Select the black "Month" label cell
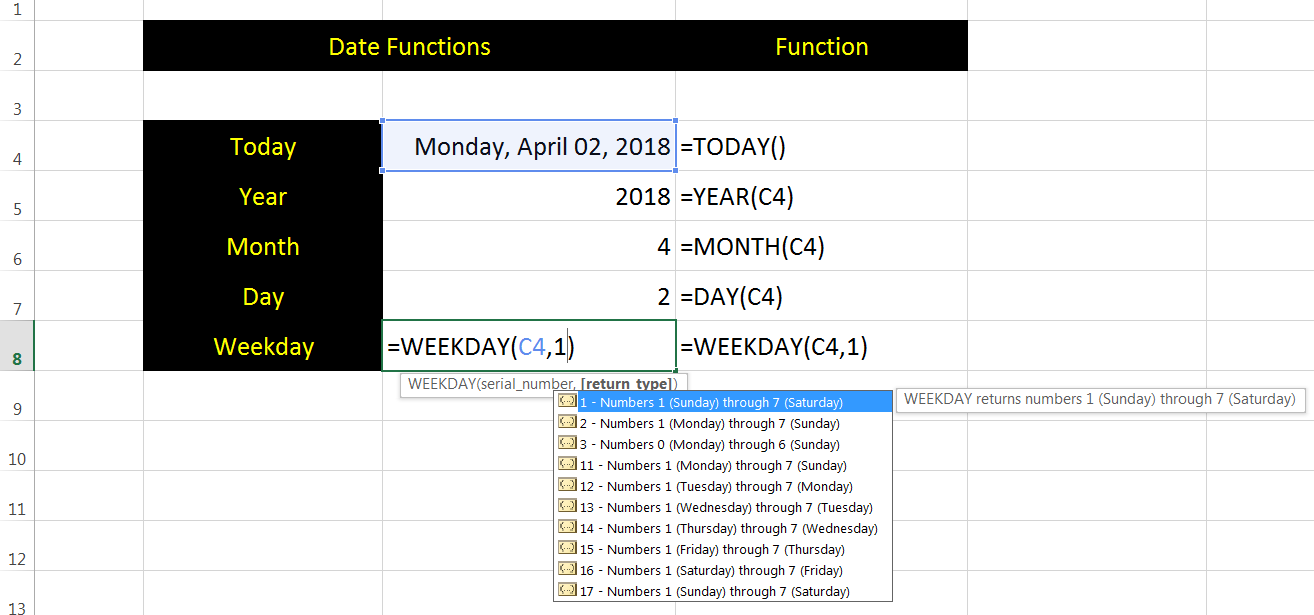 [x=262, y=246]
